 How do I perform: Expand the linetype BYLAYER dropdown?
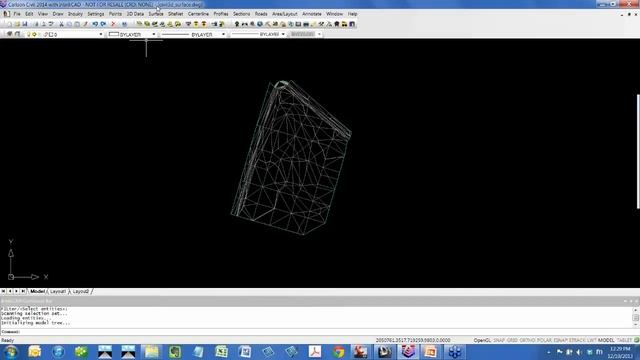pyautogui.click(x=223, y=34)
